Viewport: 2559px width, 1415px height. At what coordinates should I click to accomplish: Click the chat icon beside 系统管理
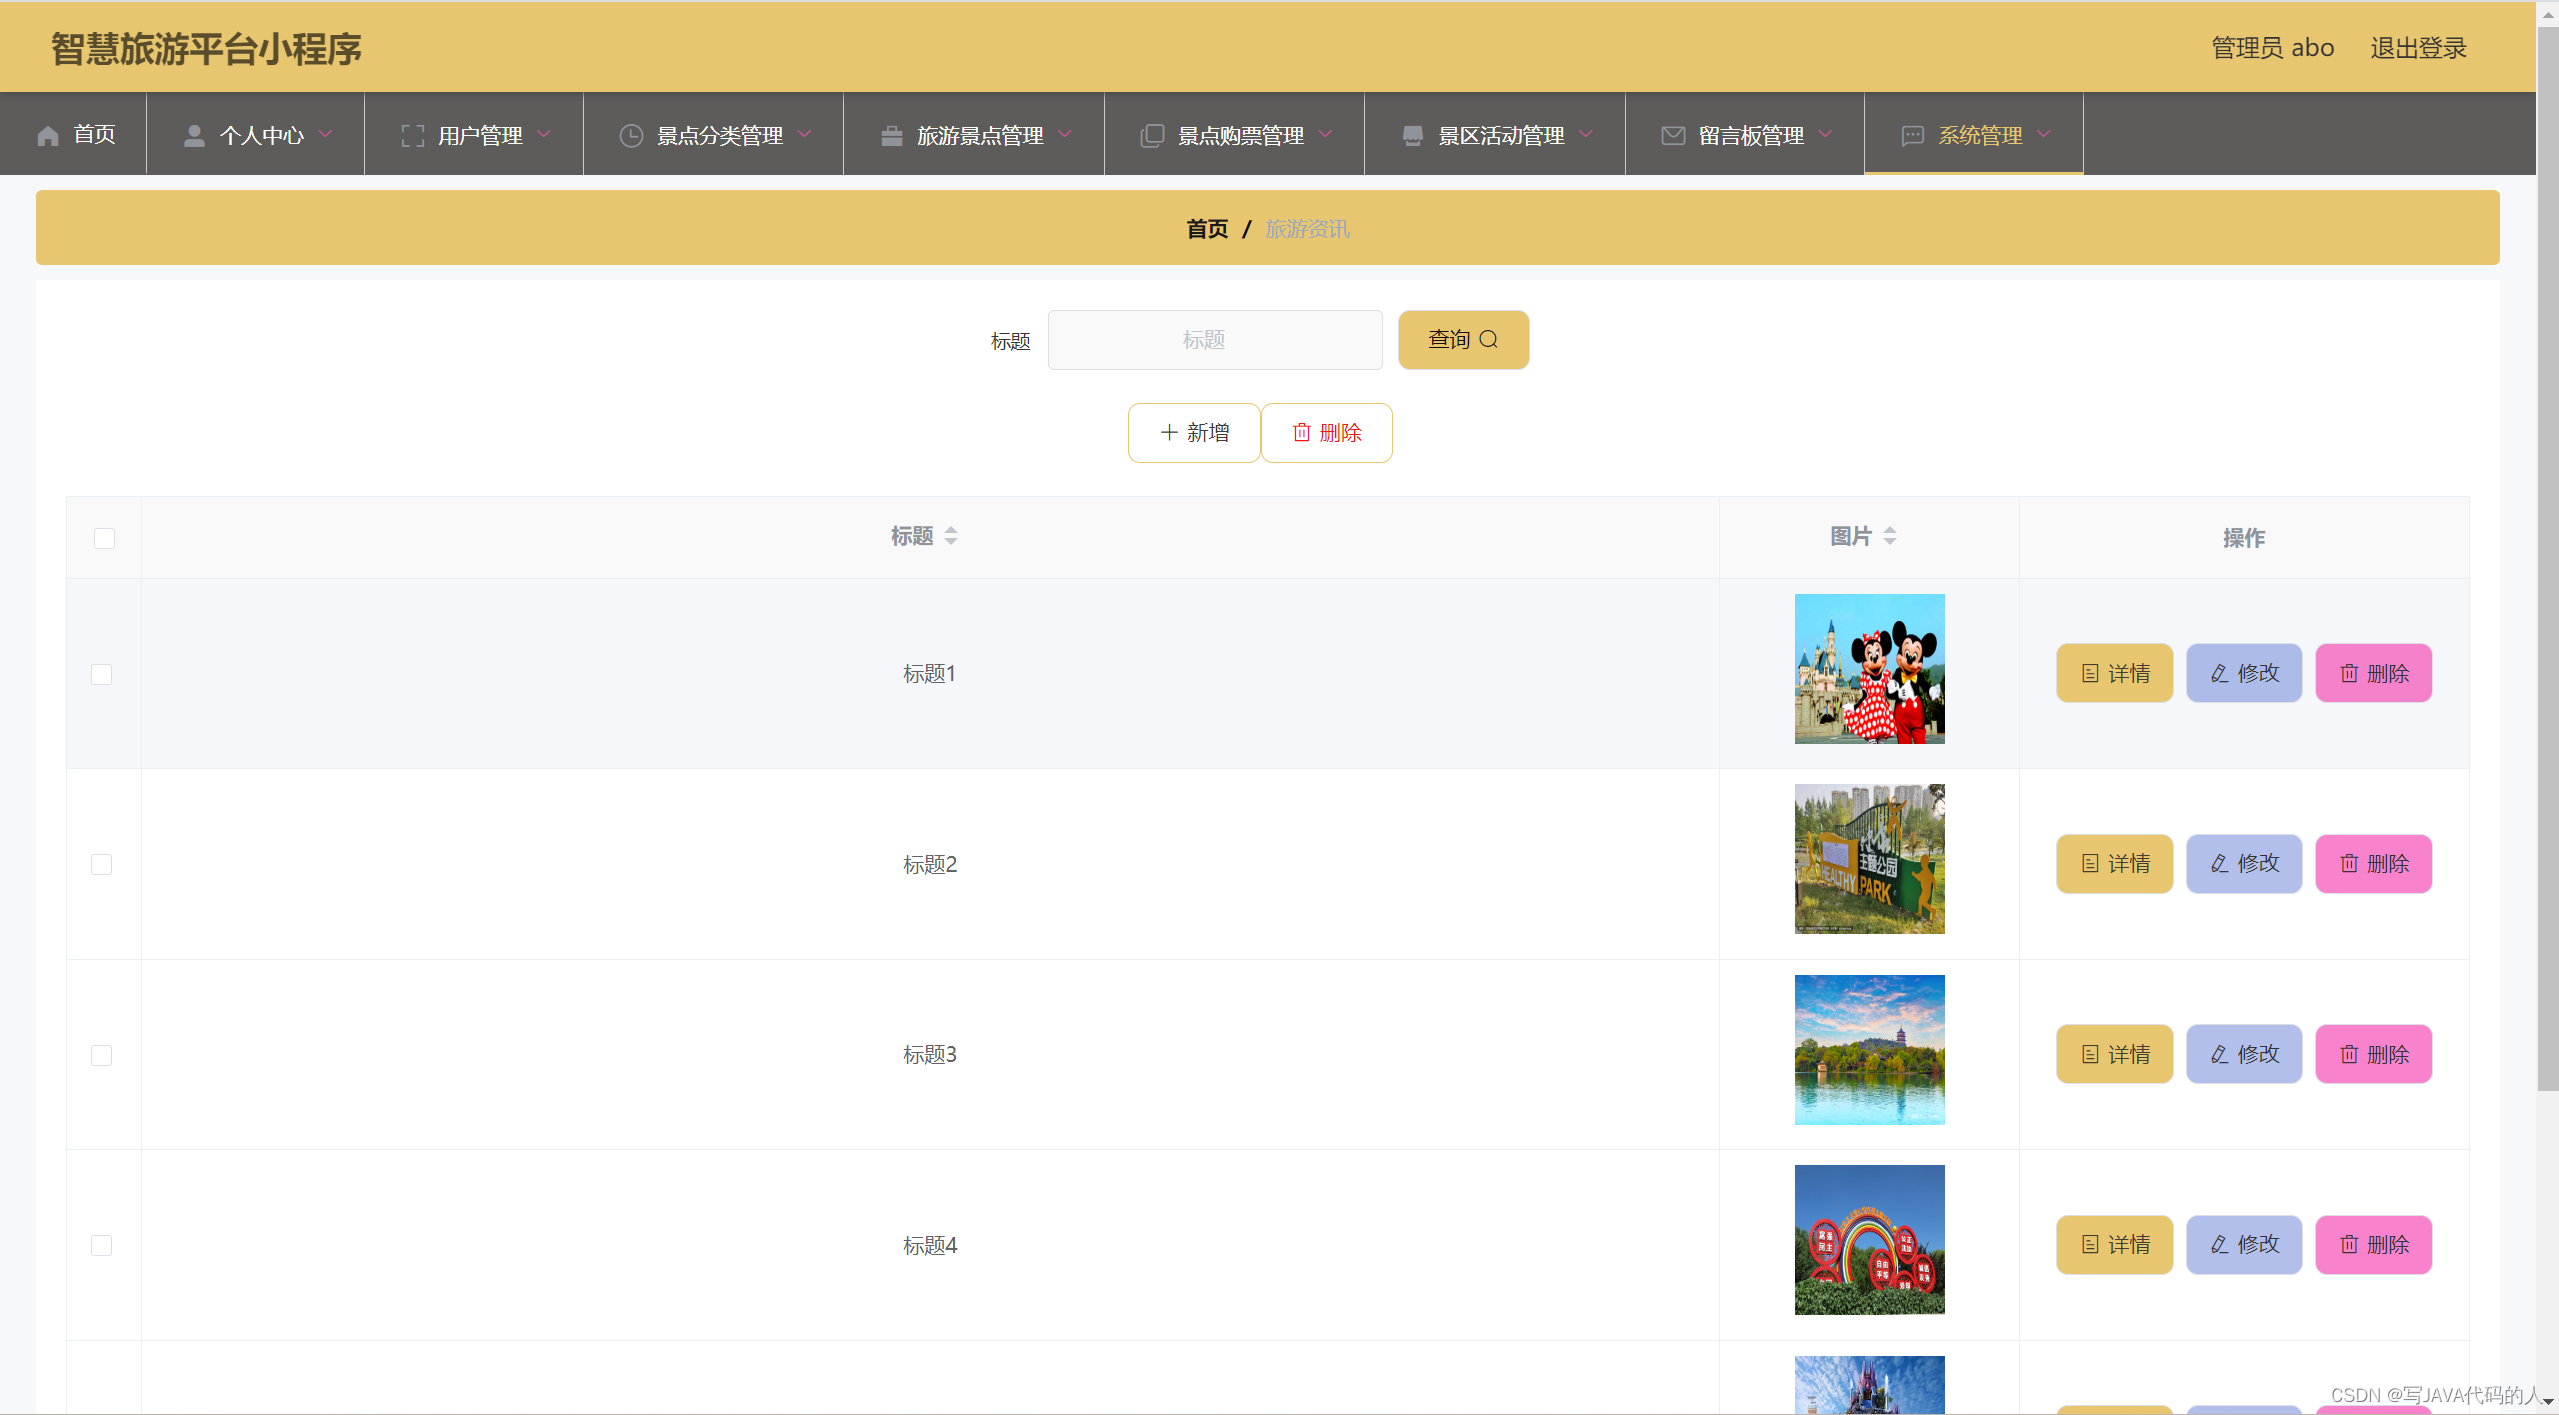point(1912,135)
